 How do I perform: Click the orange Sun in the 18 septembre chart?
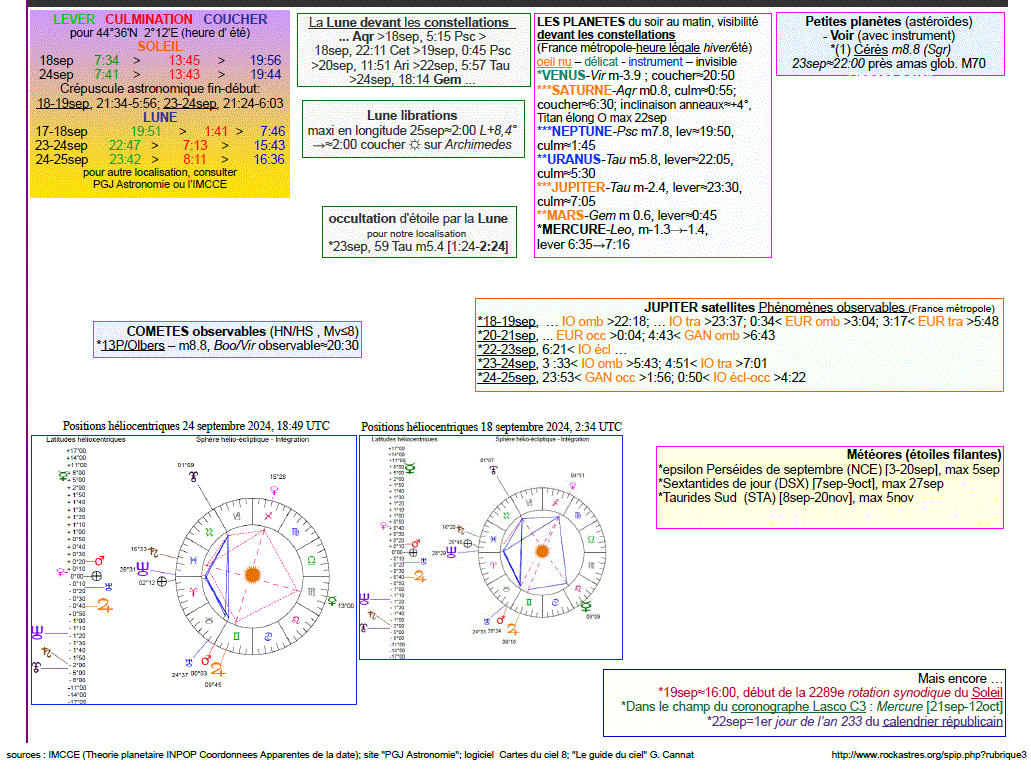click(x=542, y=550)
